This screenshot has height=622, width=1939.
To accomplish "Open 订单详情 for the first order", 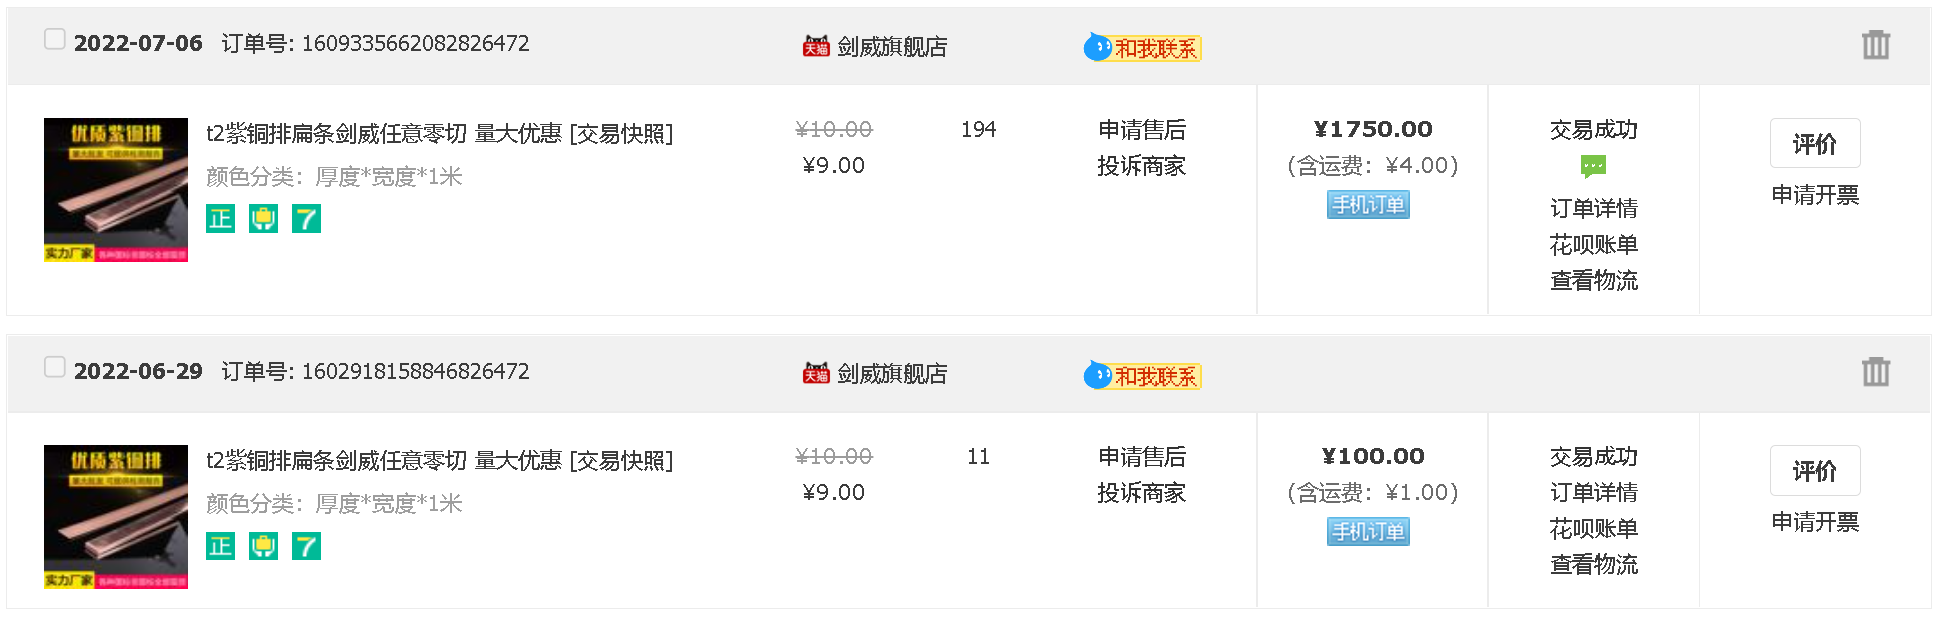I will pos(1593,208).
